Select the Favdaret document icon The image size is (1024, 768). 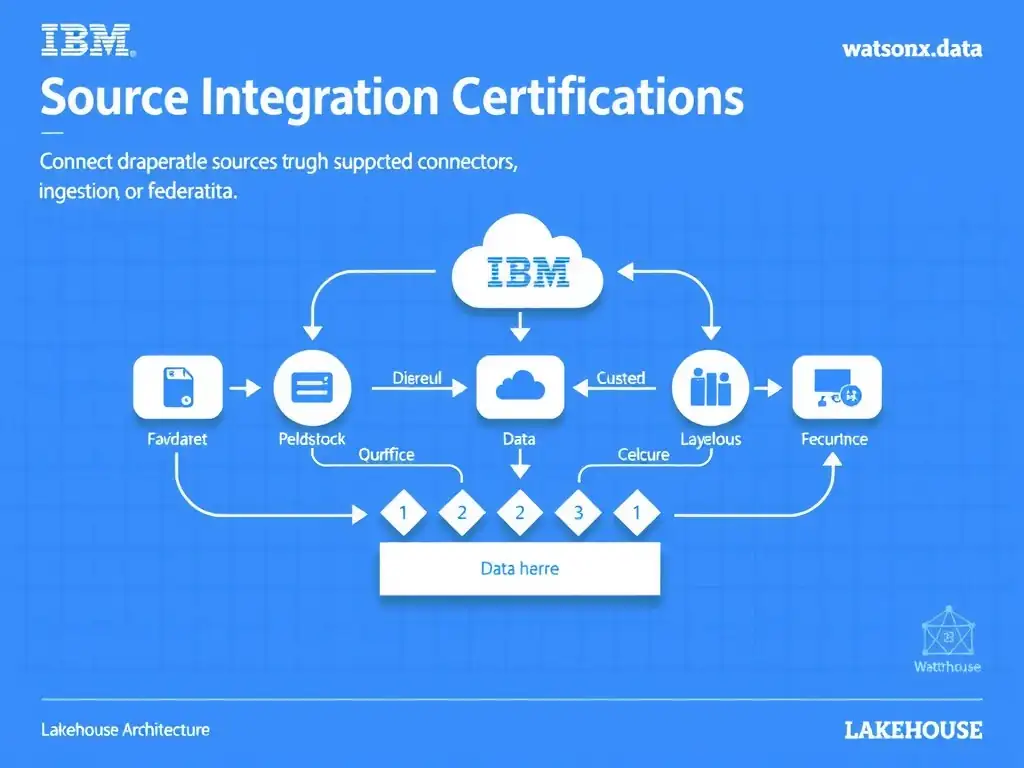[178, 387]
